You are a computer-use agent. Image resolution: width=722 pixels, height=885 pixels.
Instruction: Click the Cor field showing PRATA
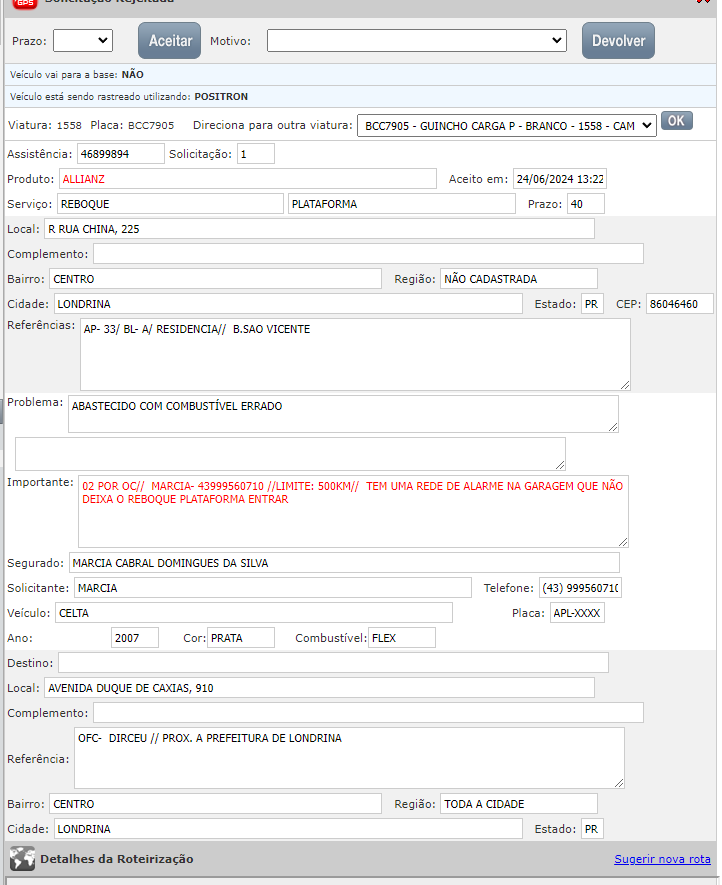(241, 638)
